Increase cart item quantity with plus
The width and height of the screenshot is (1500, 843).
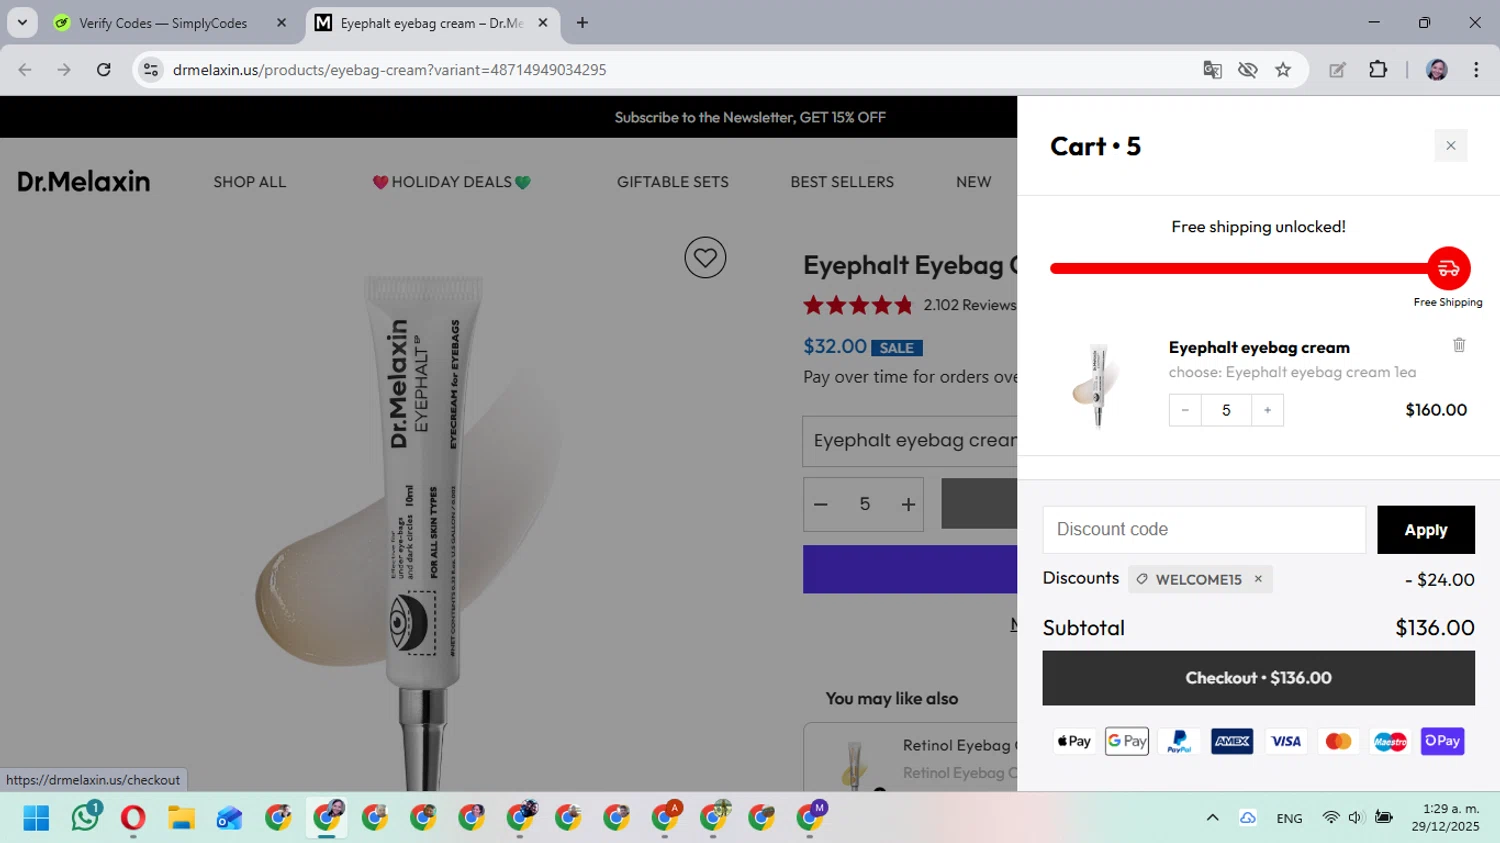point(1267,410)
